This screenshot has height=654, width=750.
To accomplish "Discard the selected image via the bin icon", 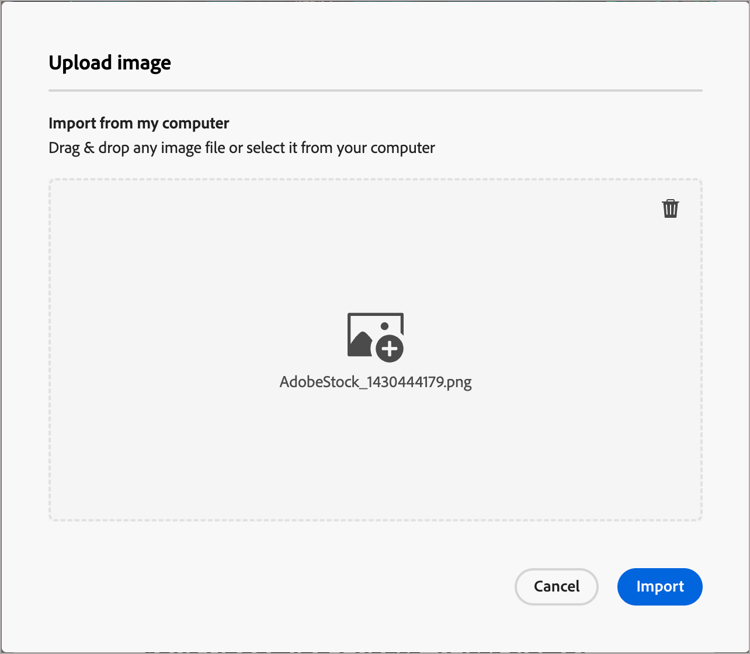I will pos(670,208).
